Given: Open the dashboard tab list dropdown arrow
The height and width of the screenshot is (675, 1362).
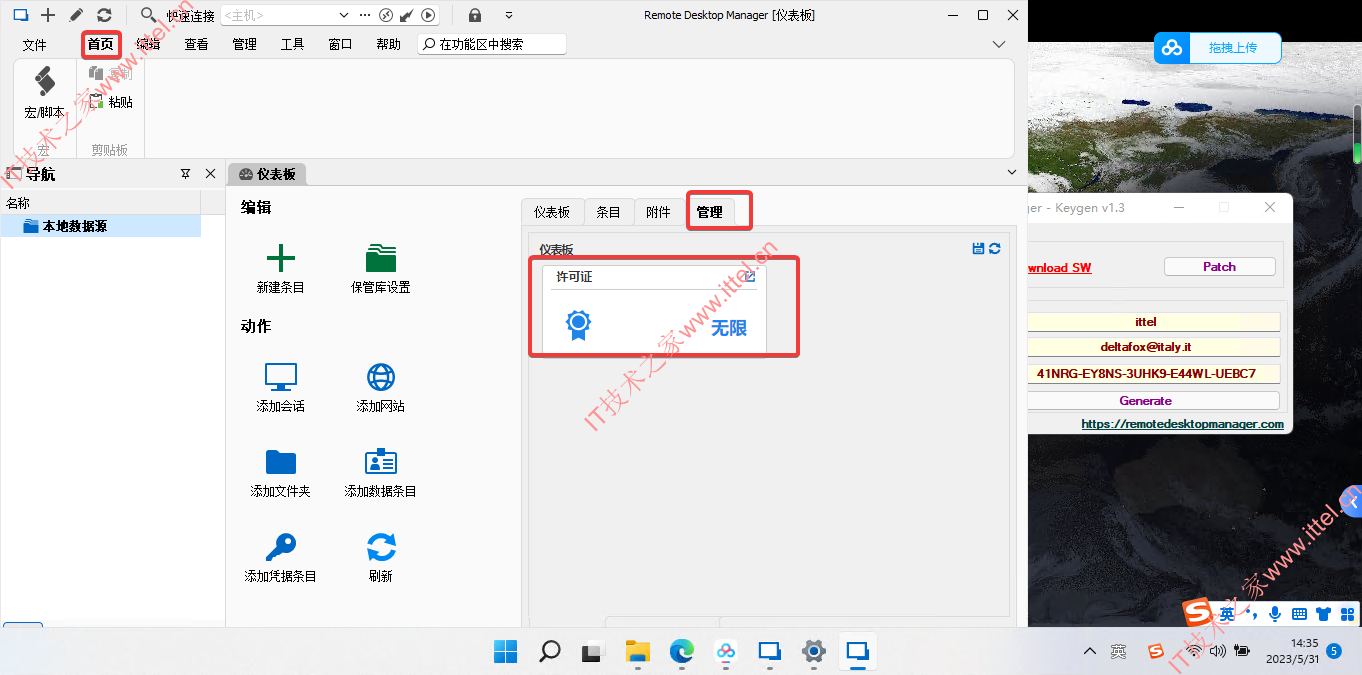Looking at the screenshot, I should point(1011,173).
